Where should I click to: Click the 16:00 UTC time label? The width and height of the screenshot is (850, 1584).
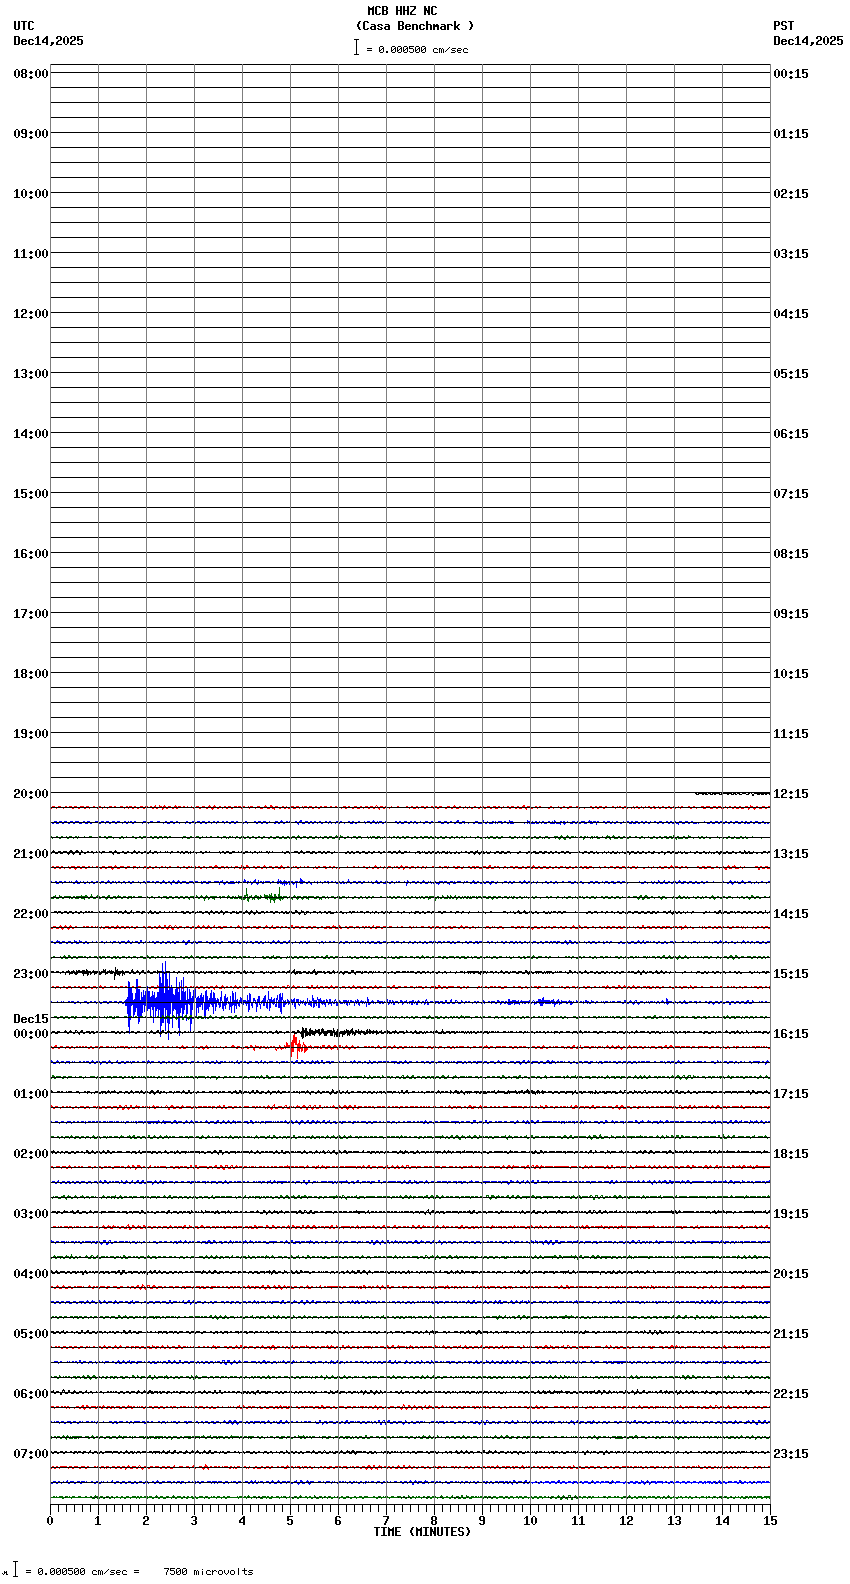point(30,554)
